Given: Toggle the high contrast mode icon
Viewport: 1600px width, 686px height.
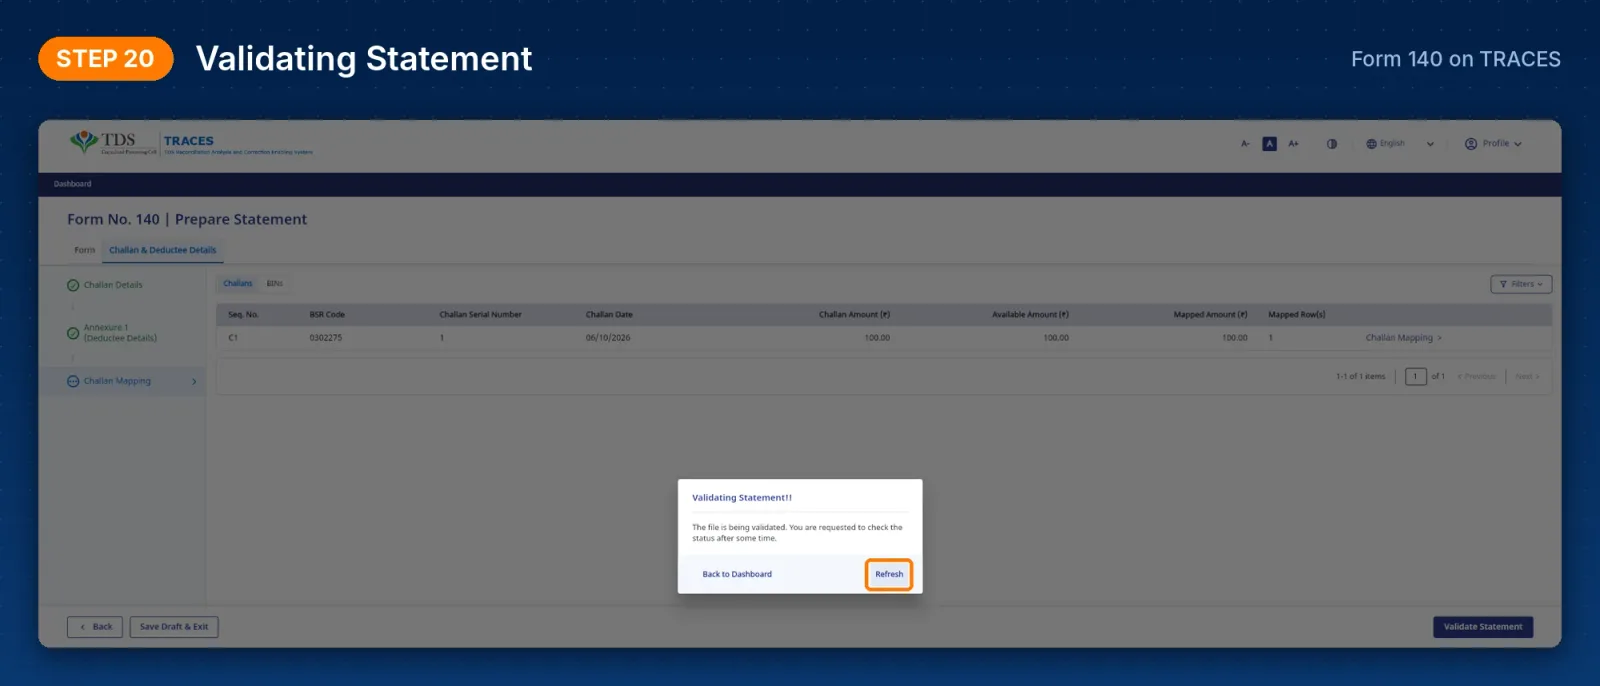Looking at the screenshot, I should [x=1332, y=144].
